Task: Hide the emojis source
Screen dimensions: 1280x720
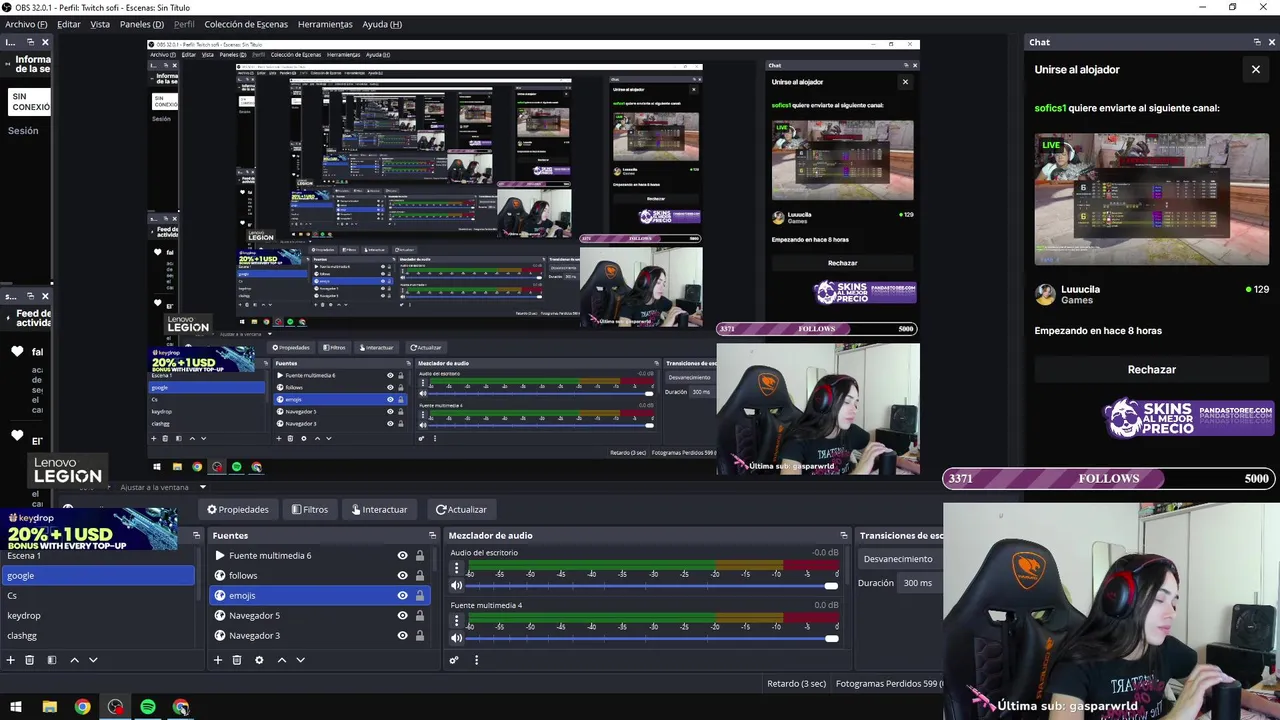Action: pyautogui.click(x=403, y=596)
